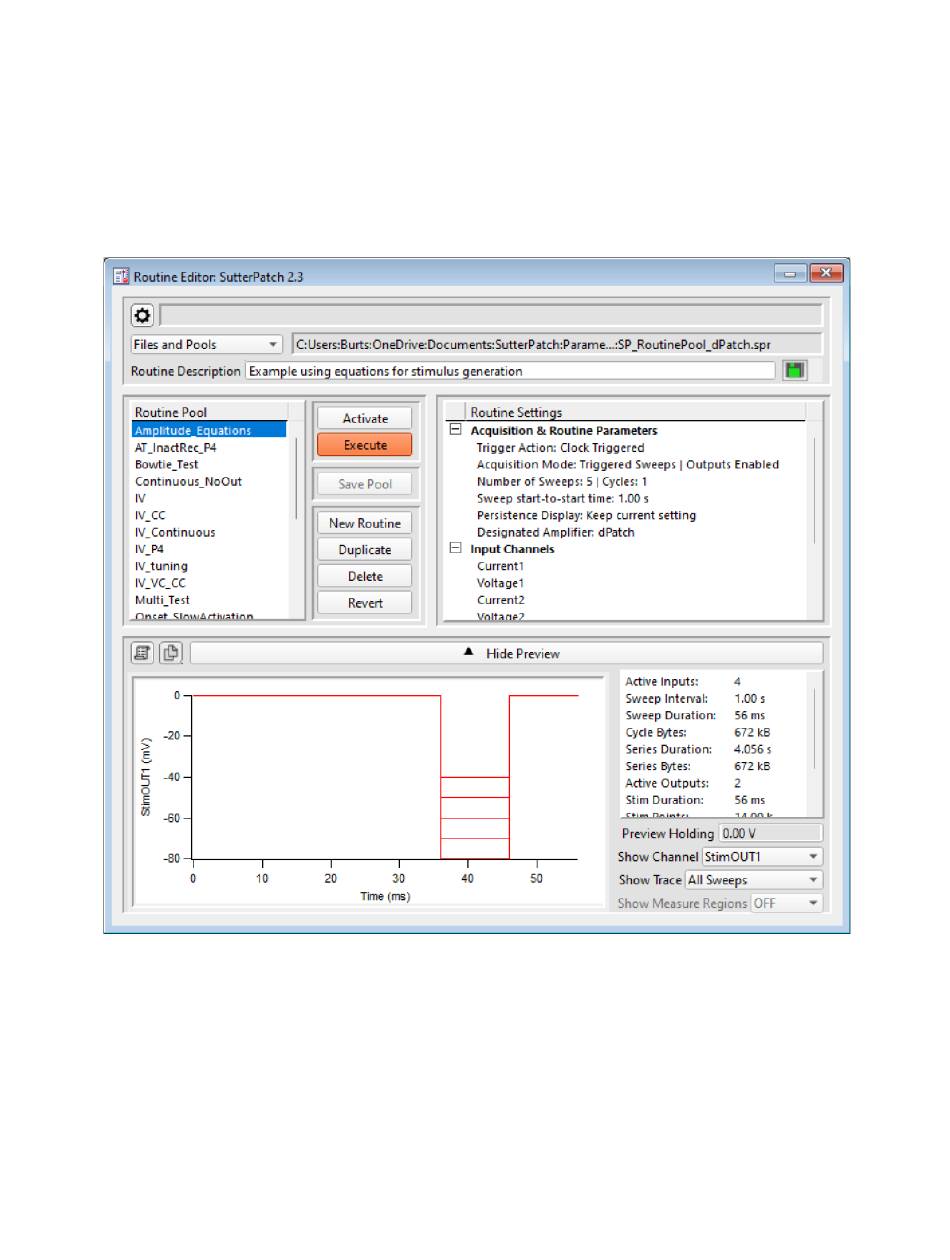Click the Revert button
Viewport: 950px width, 1260px height.
point(365,602)
